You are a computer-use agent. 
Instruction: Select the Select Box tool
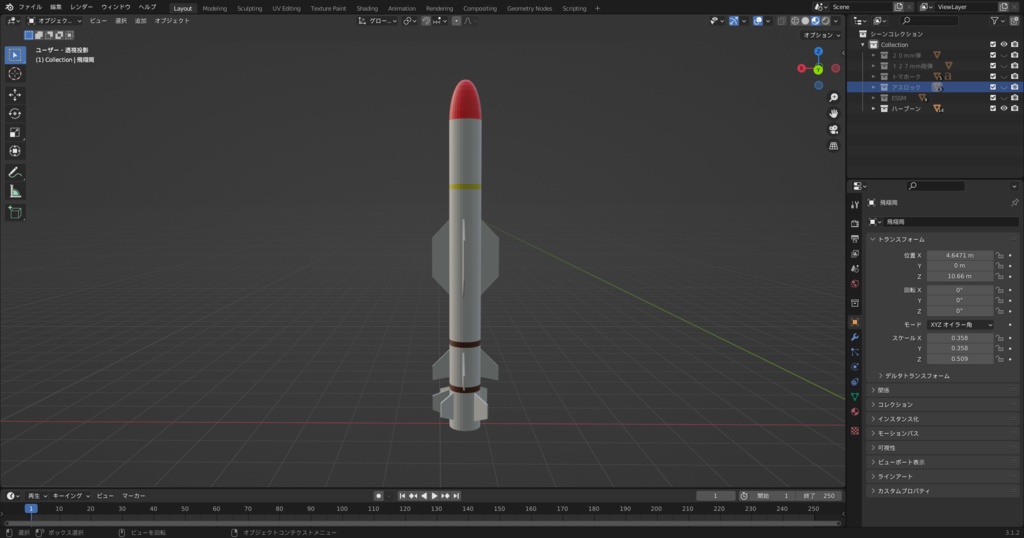click(x=15, y=55)
